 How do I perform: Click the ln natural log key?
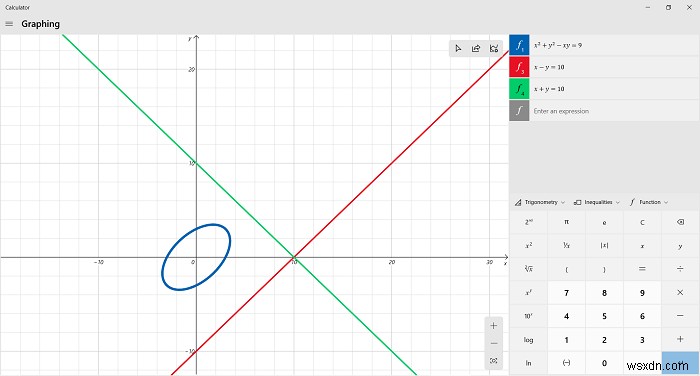pos(529,363)
